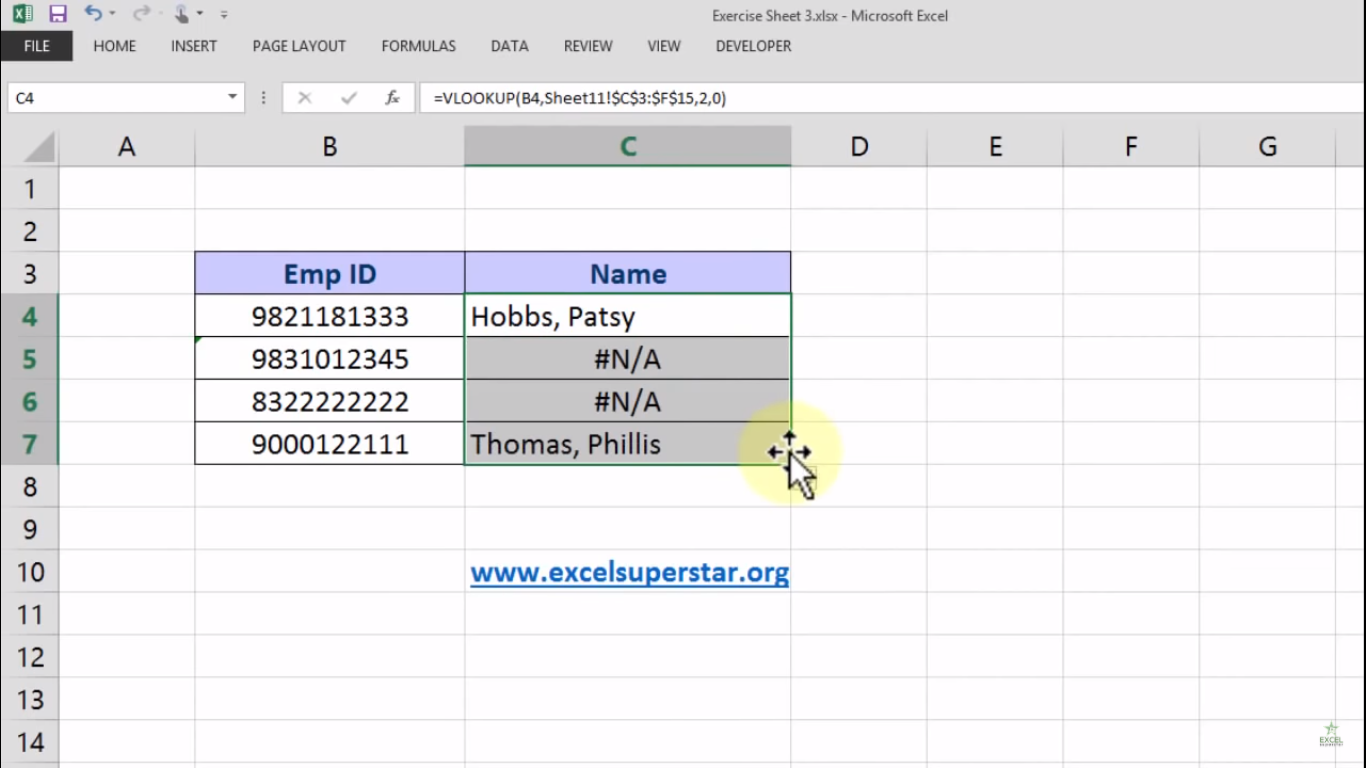Image resolution: width=1366 pixels, height=768 pixels.
Task: Select row 3 header
Action: pyautogui.click(x=30, y=273)
